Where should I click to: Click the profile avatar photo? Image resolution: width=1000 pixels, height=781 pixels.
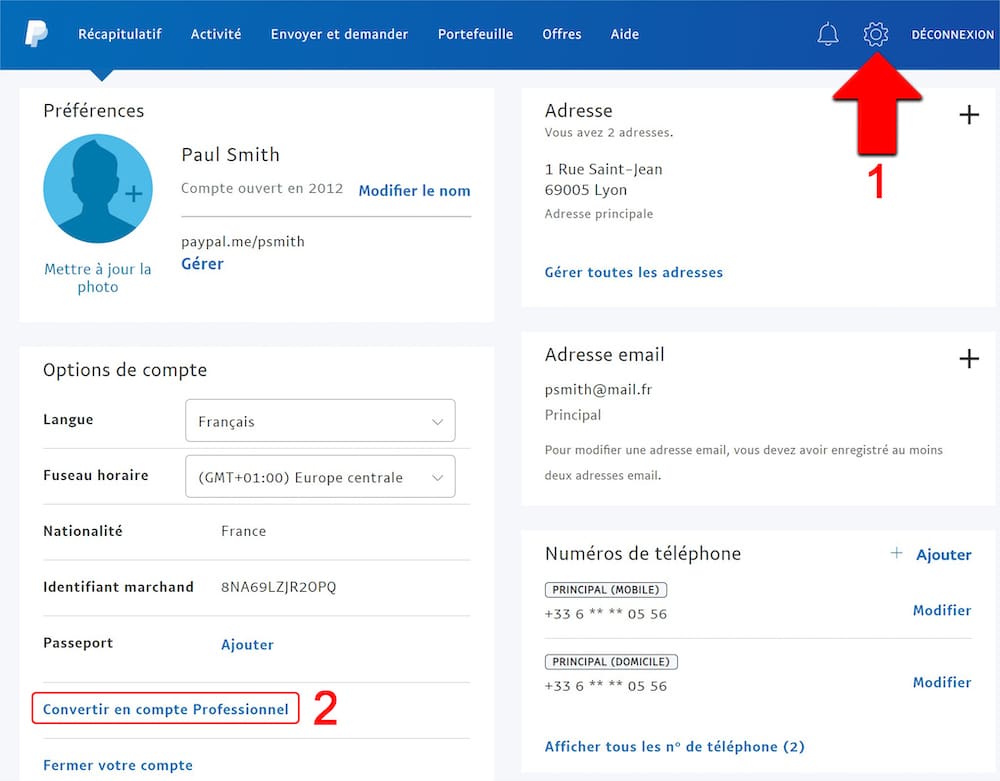[x=97, y=189]
